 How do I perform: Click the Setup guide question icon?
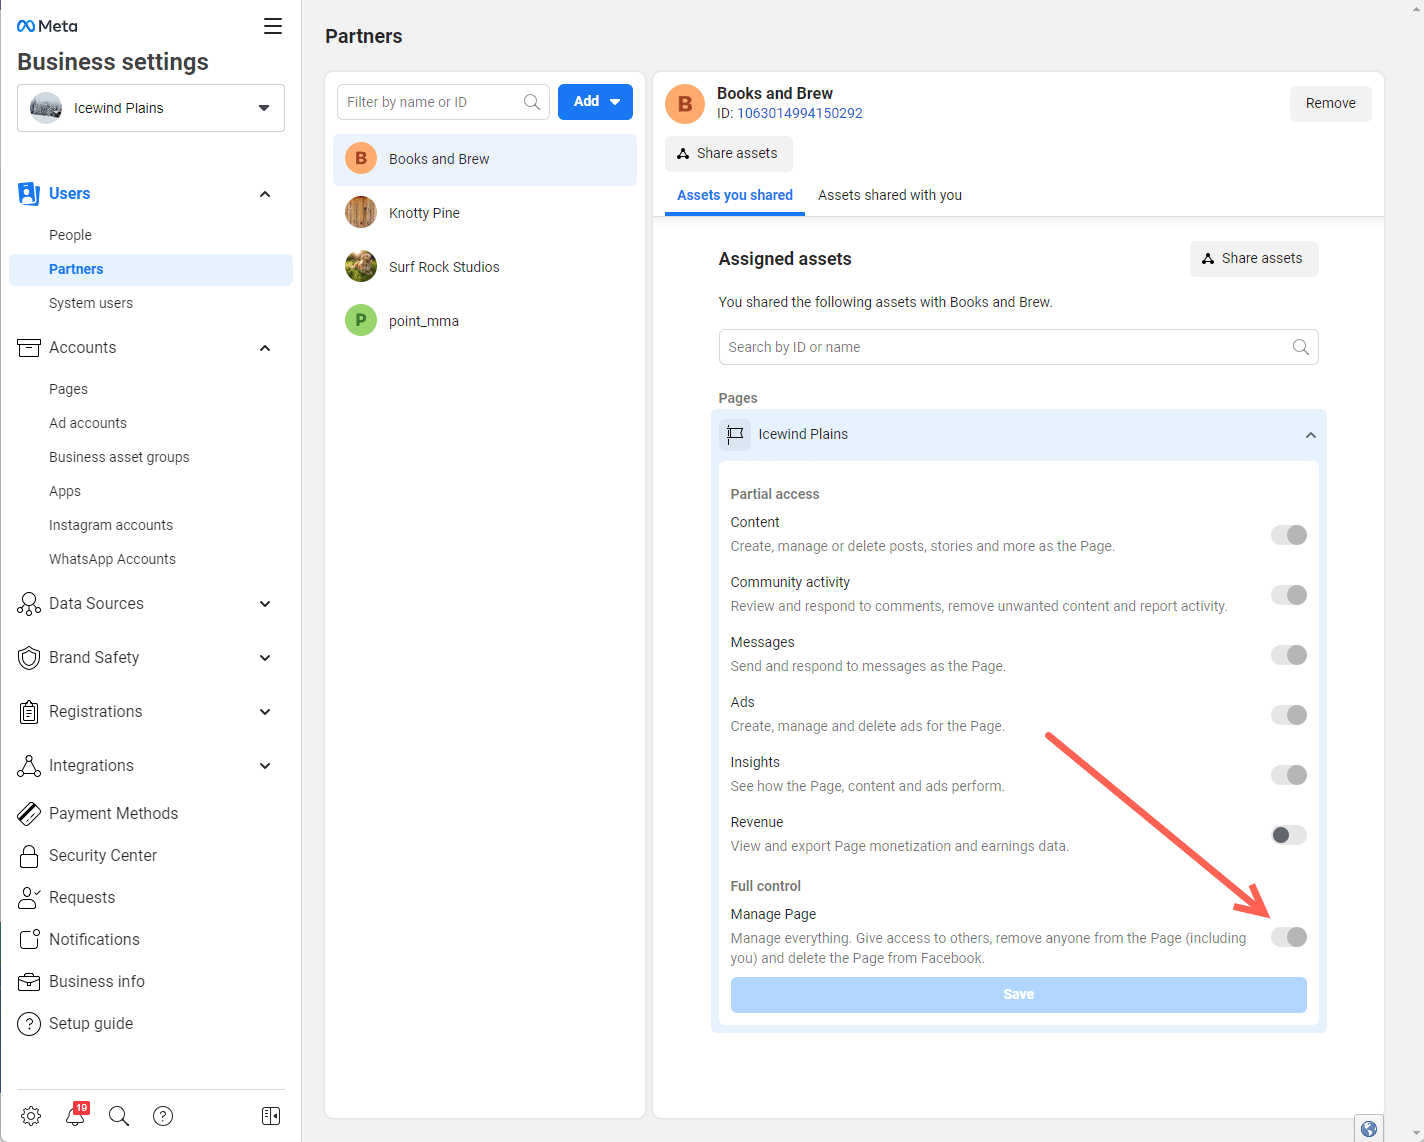tap(29, 1024)
